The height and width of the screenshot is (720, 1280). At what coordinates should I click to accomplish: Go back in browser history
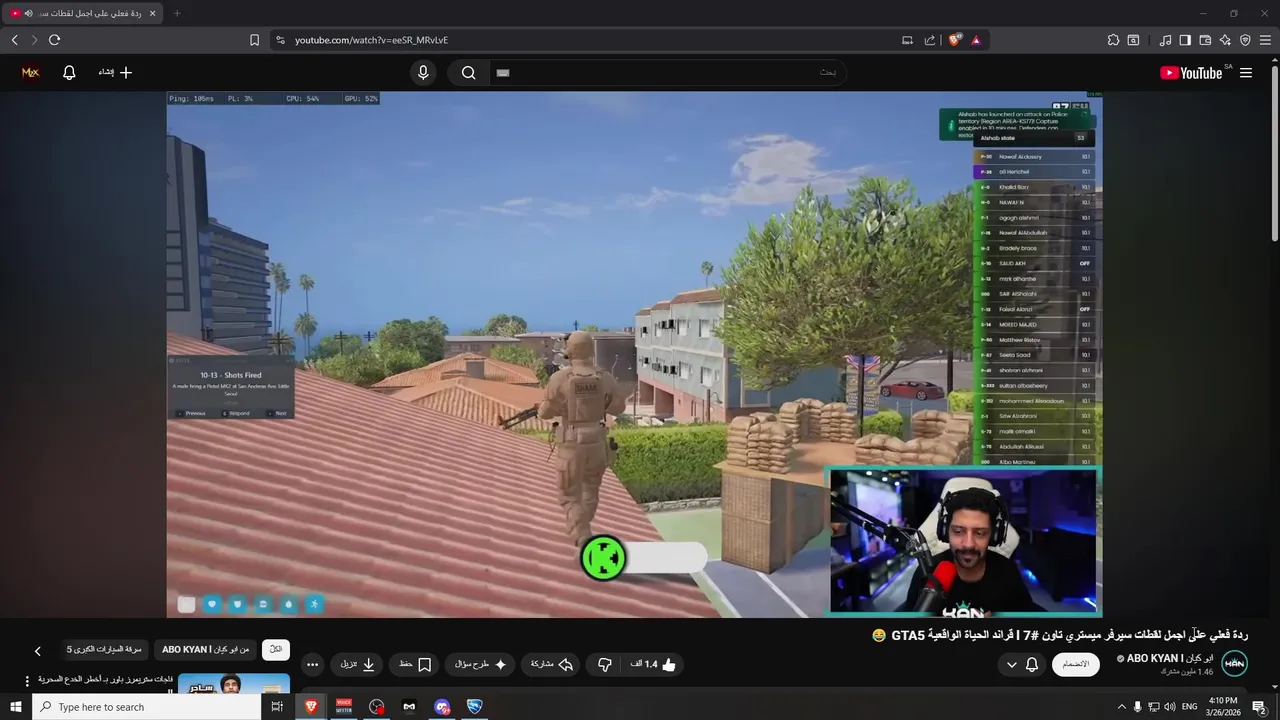[x=14, y=40]
